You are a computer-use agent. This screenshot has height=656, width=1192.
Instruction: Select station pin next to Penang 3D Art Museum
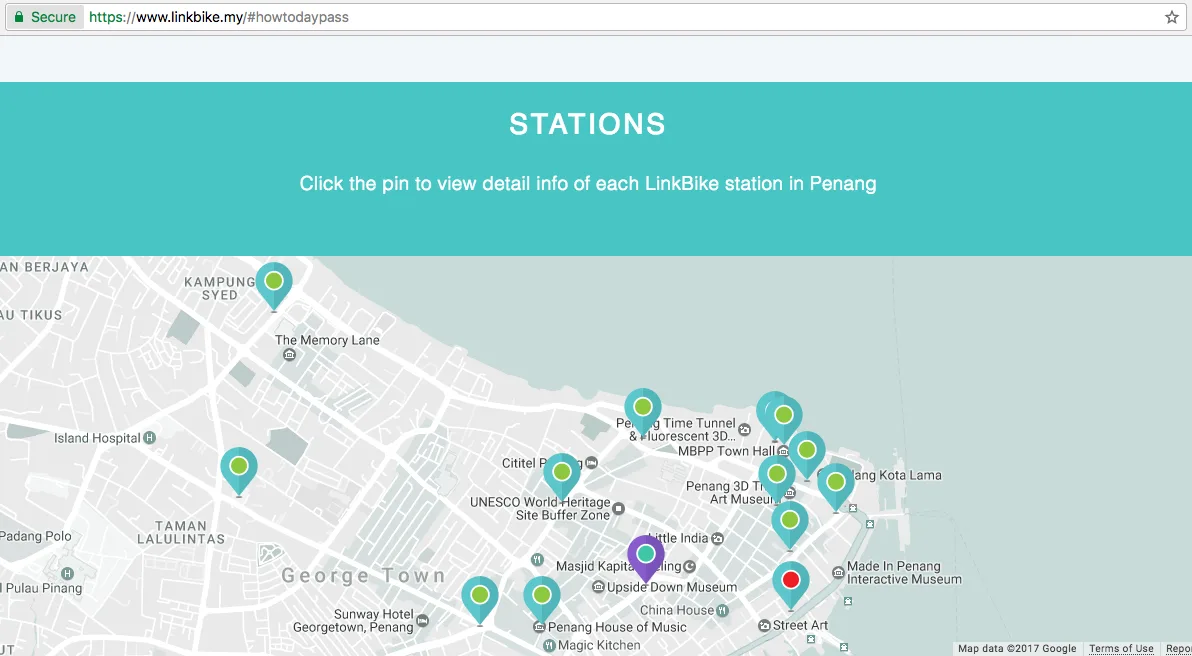point(776,476)
